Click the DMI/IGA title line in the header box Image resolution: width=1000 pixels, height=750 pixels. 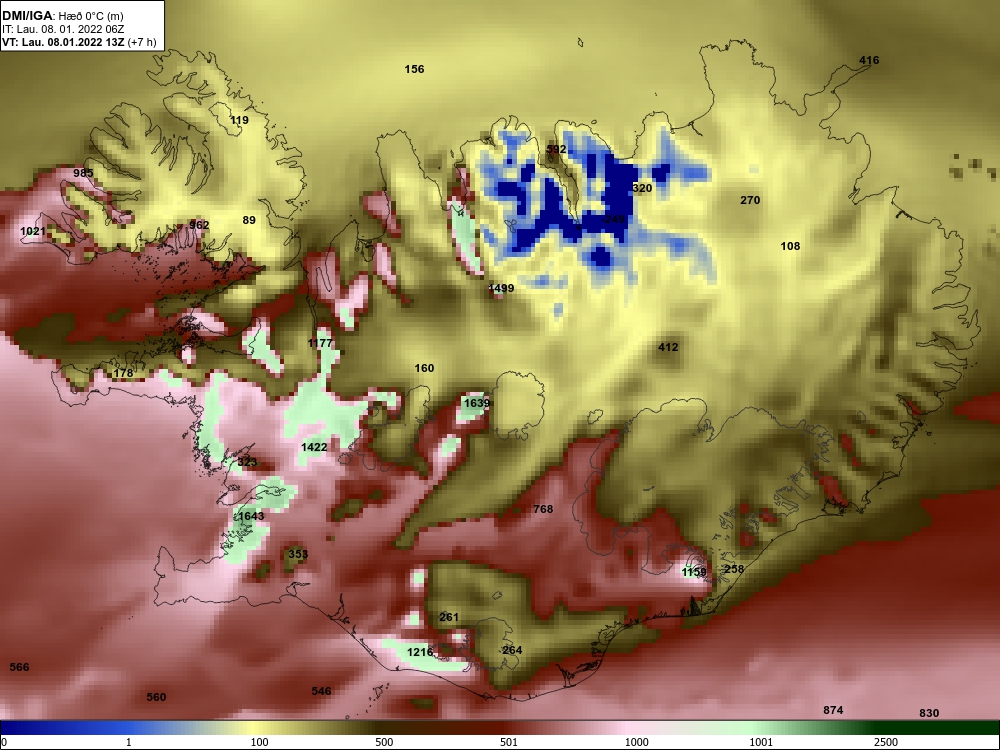62,16
